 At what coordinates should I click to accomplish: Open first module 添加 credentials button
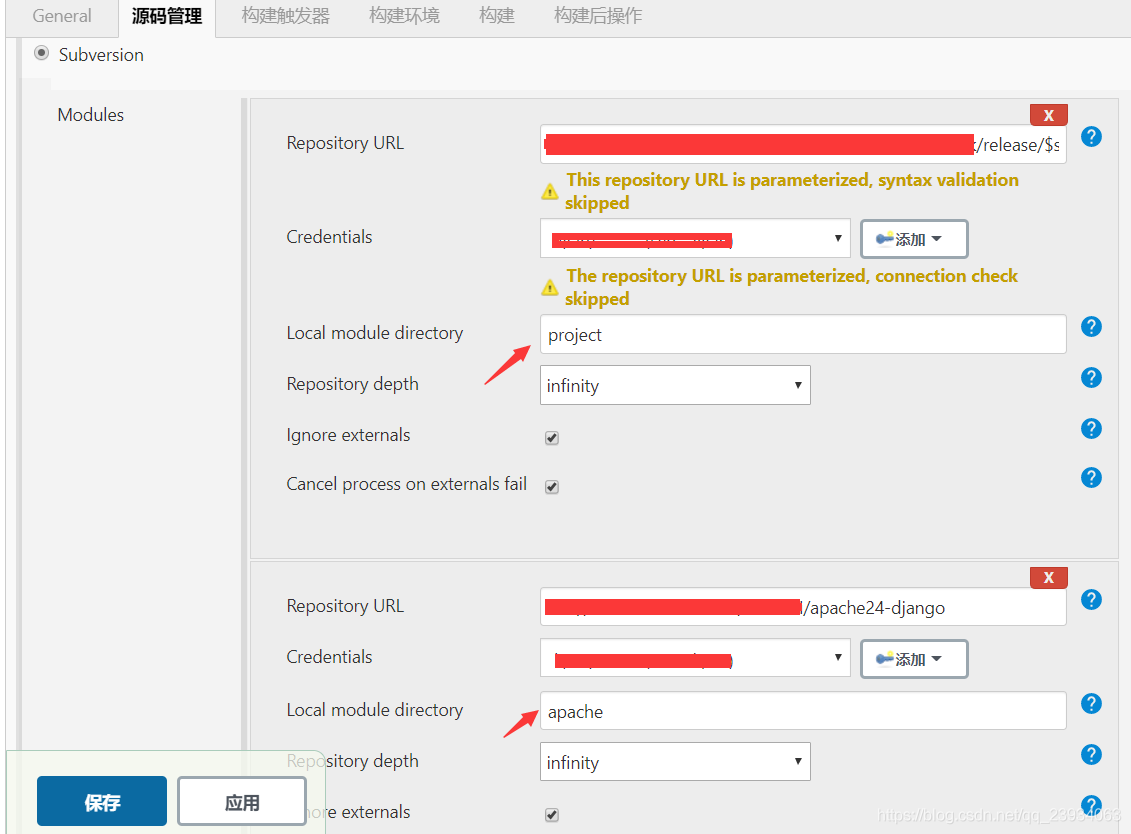tap(914, 239)
